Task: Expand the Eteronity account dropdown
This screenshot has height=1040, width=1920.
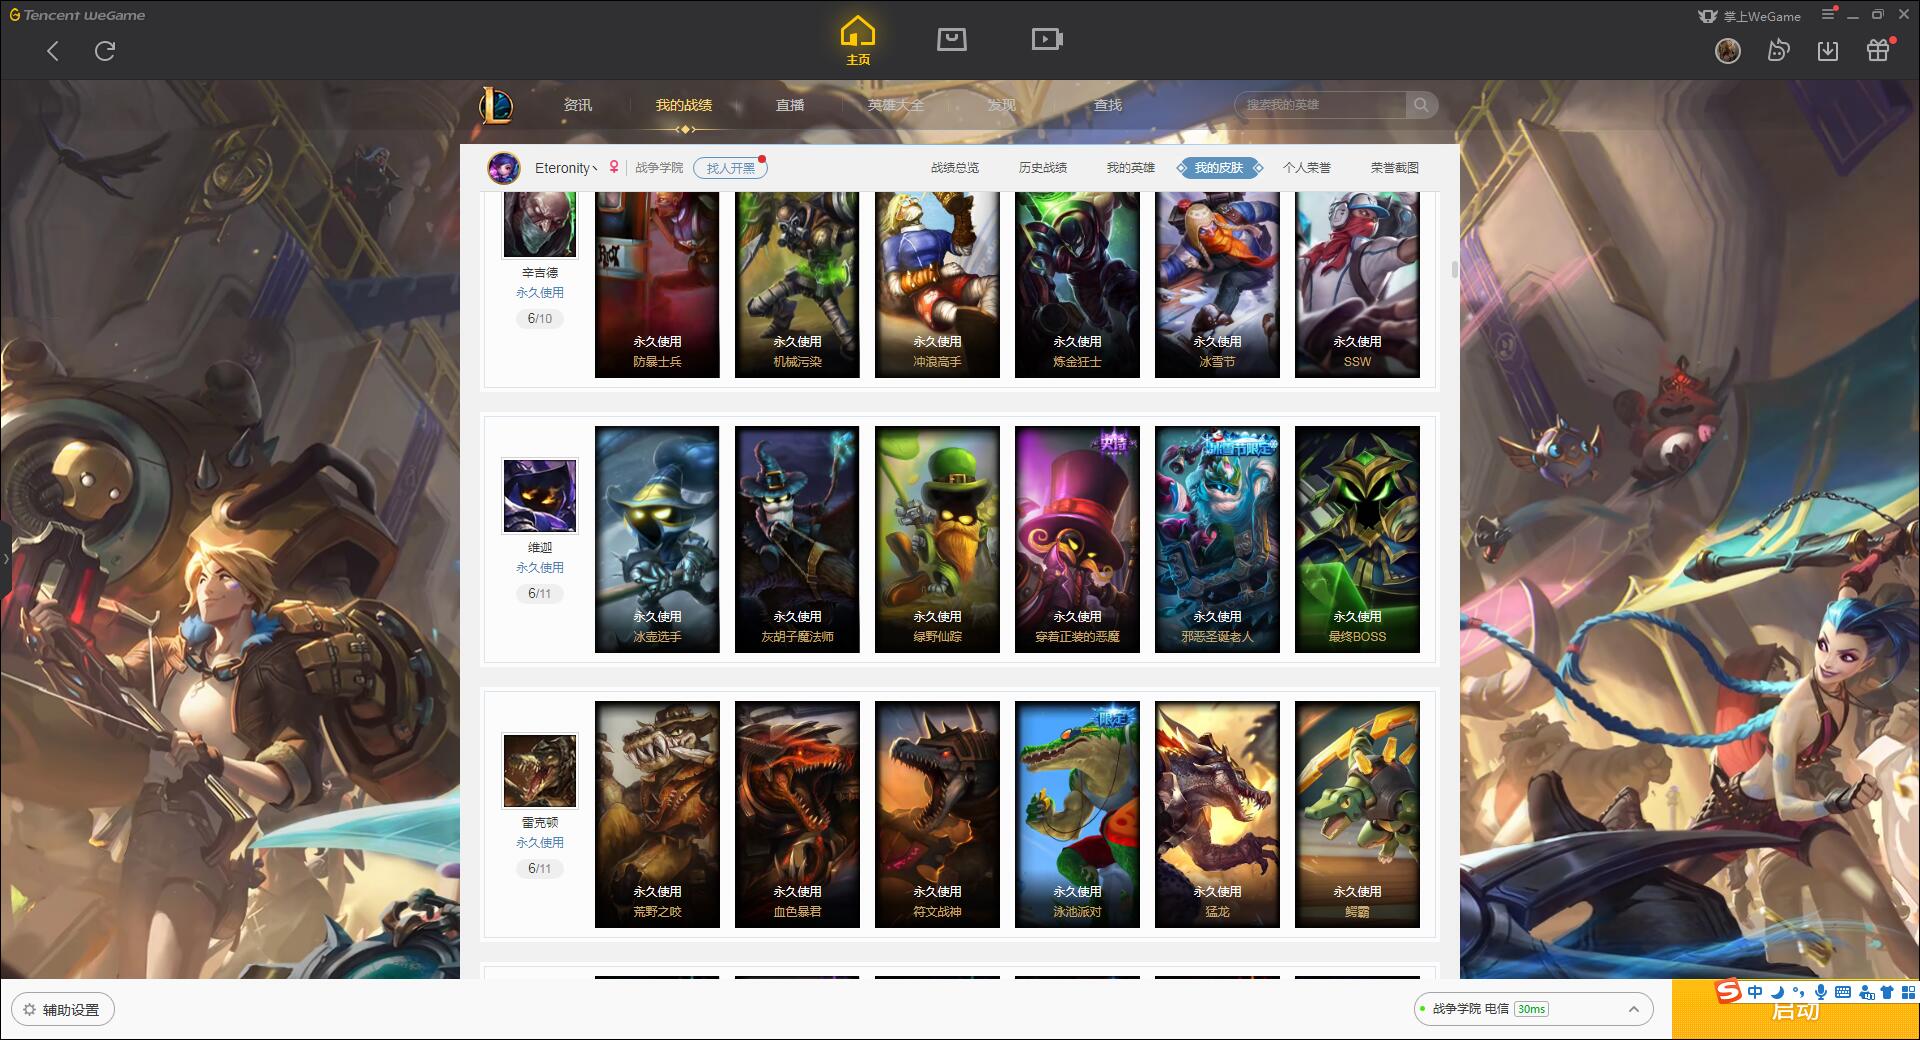Action: point(566,168)
